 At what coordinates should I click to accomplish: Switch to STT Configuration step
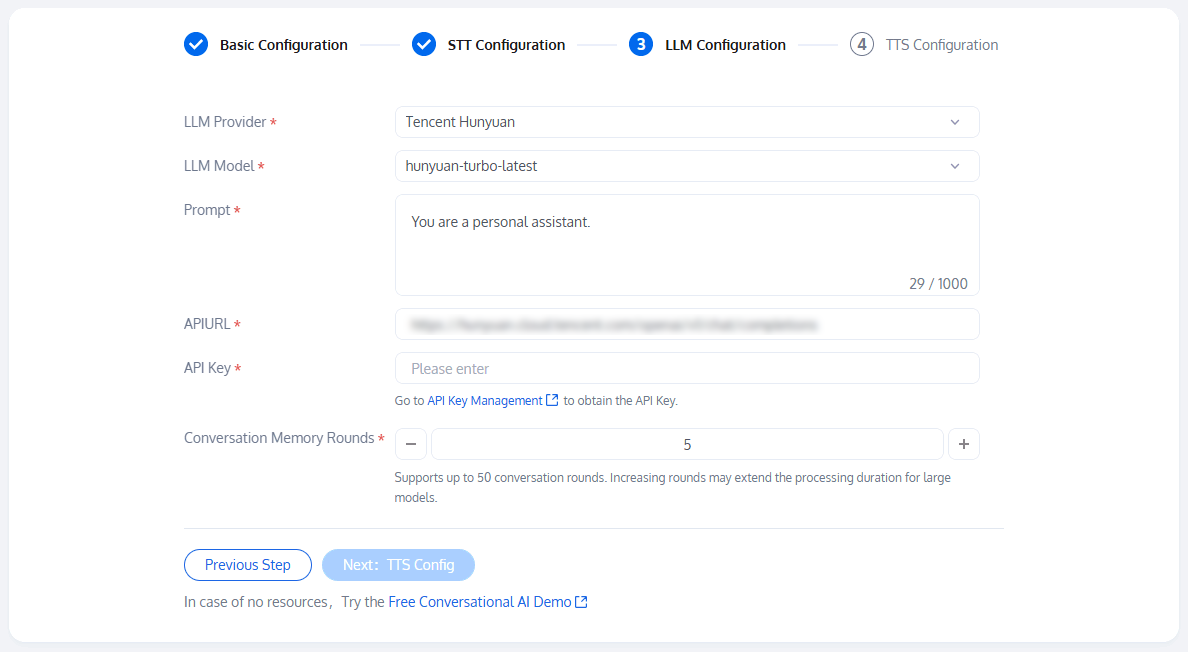click(506, 45)
